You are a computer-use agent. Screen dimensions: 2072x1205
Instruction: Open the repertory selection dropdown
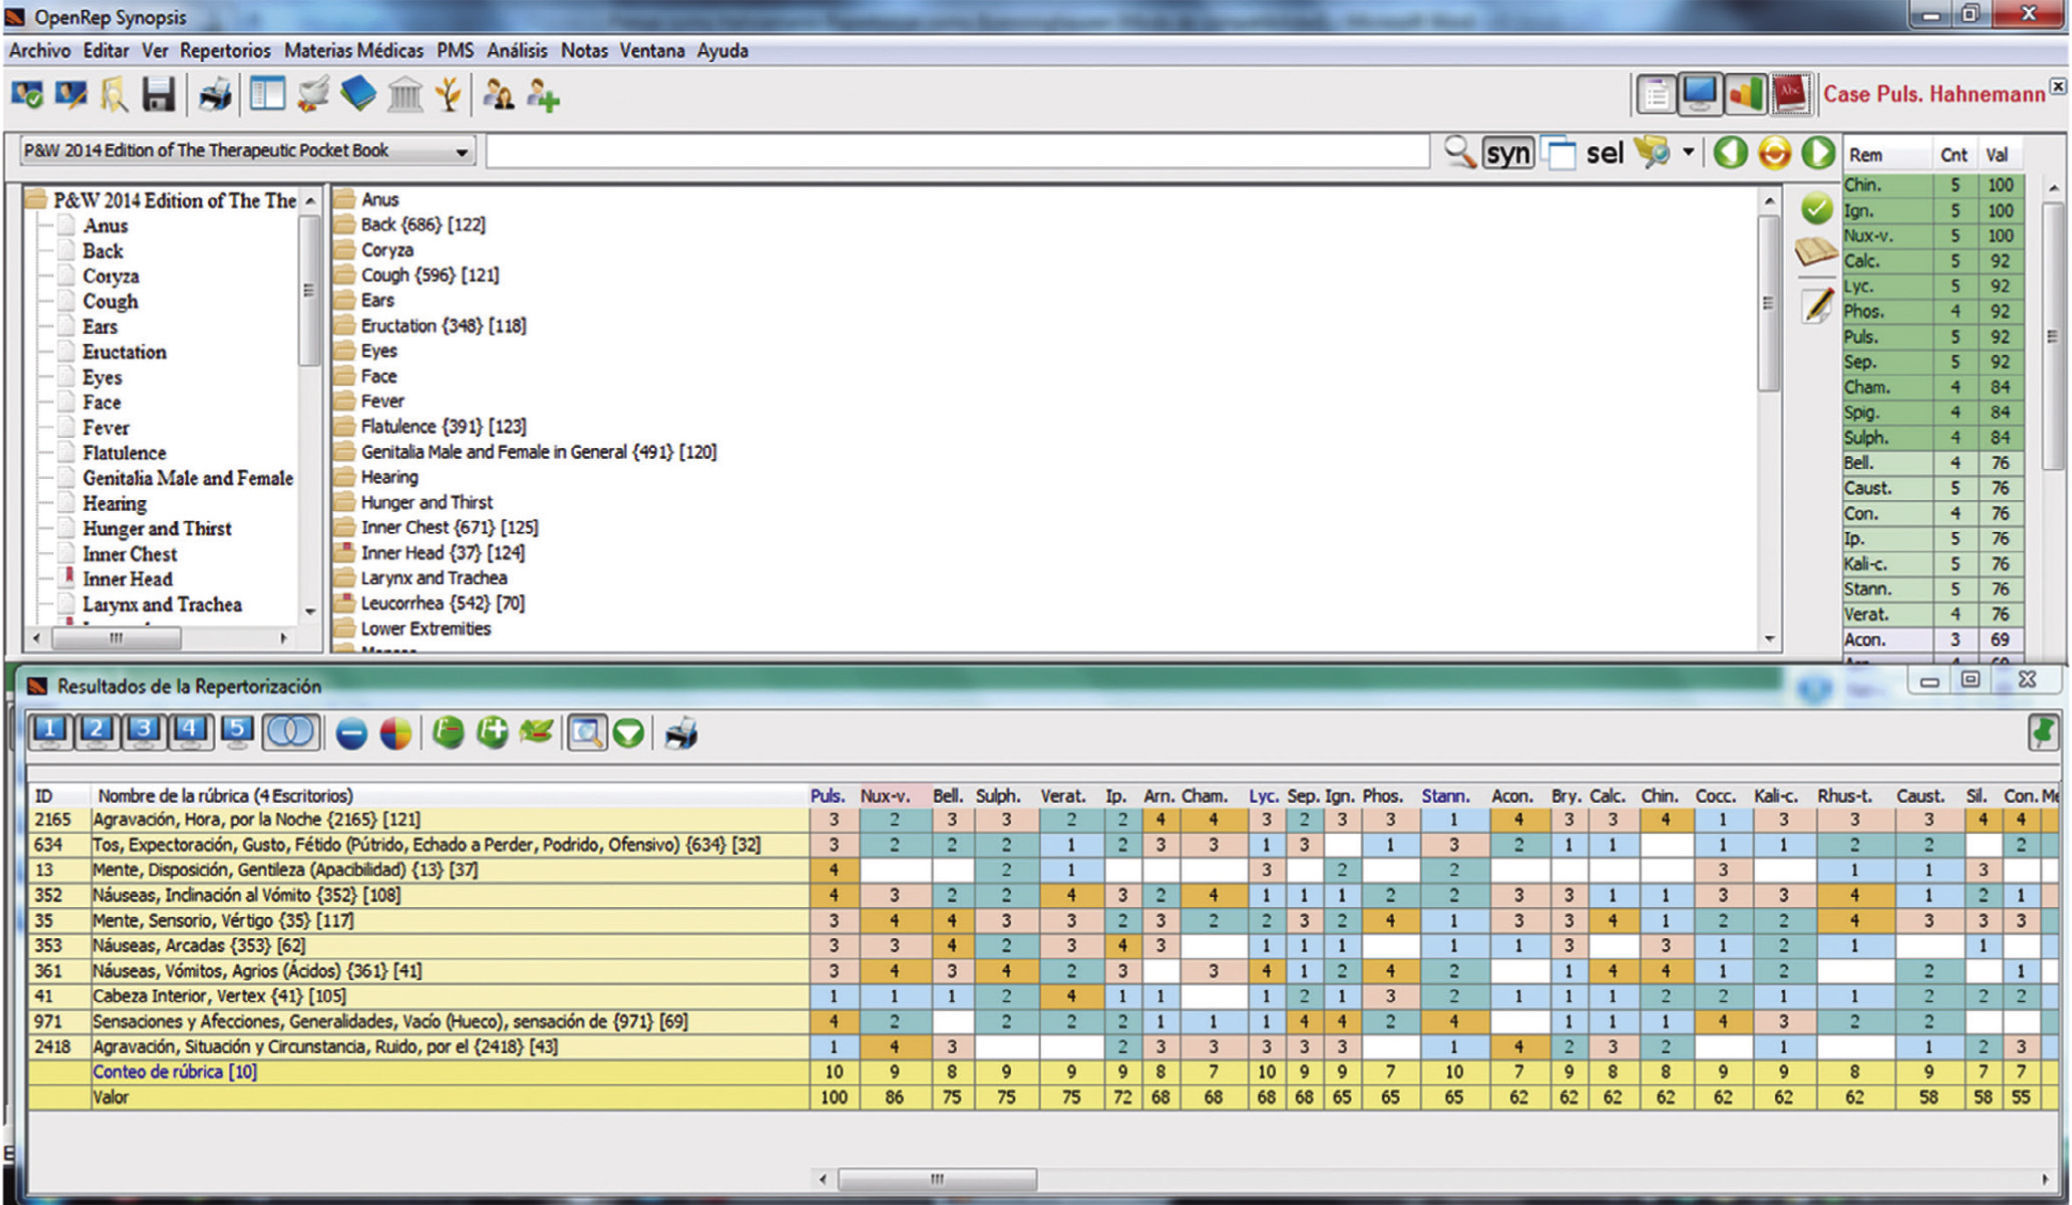461,152
